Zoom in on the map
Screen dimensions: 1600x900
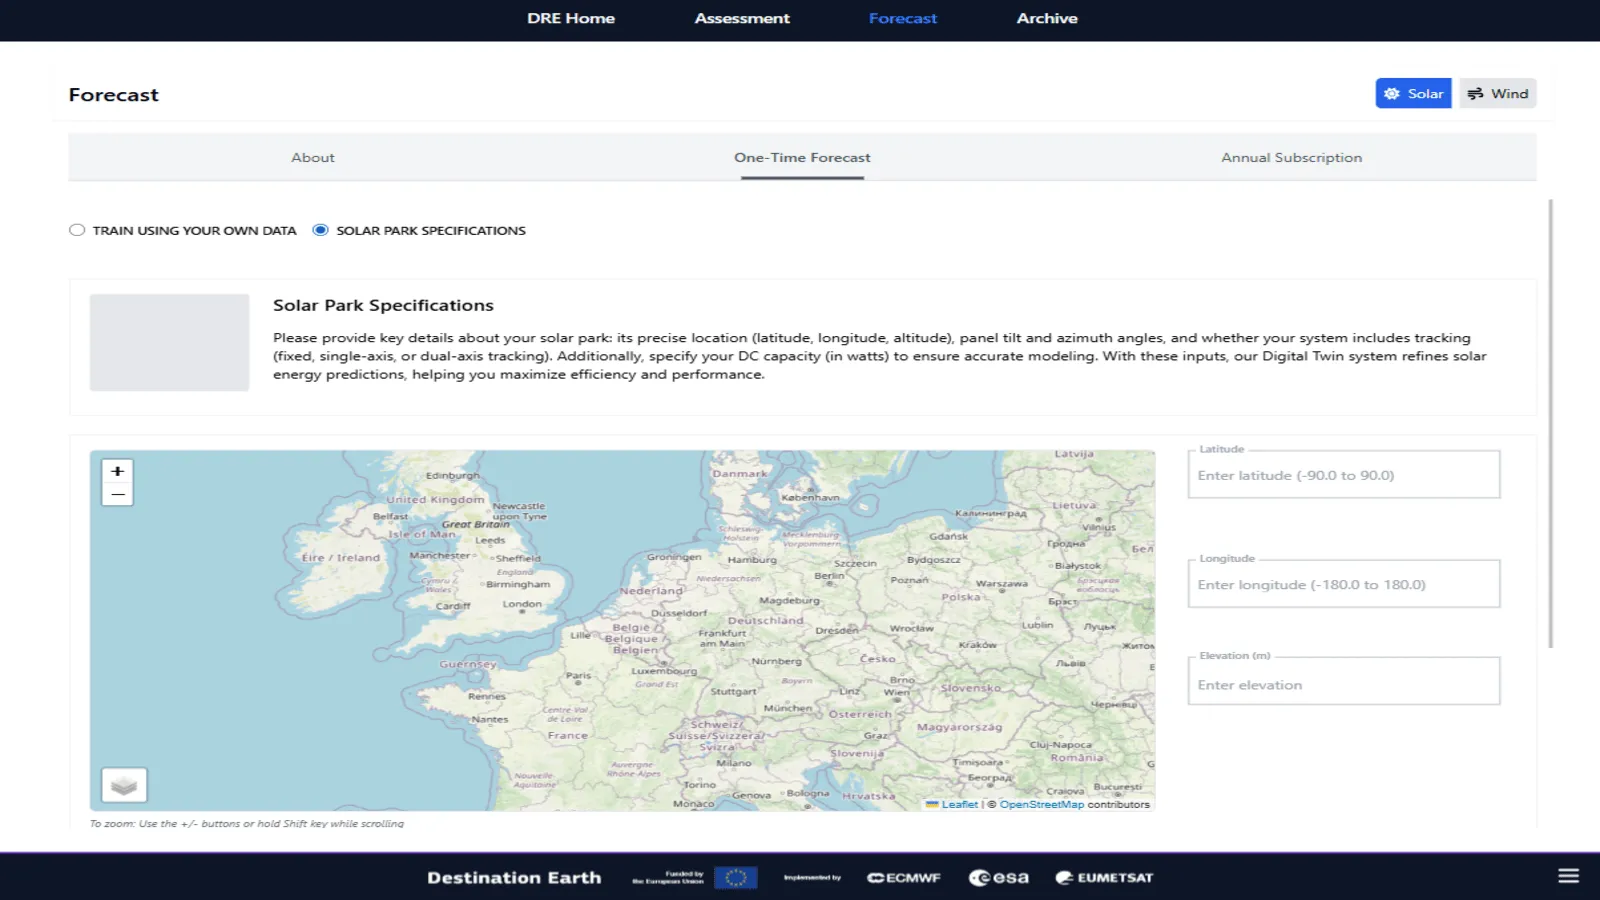pos(117,471)
